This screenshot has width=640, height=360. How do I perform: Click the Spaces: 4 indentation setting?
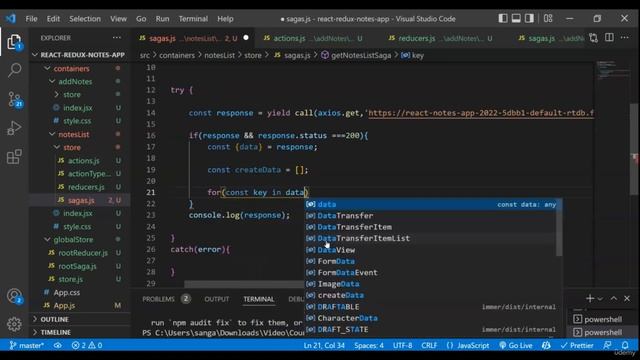(x=369, y=345)
